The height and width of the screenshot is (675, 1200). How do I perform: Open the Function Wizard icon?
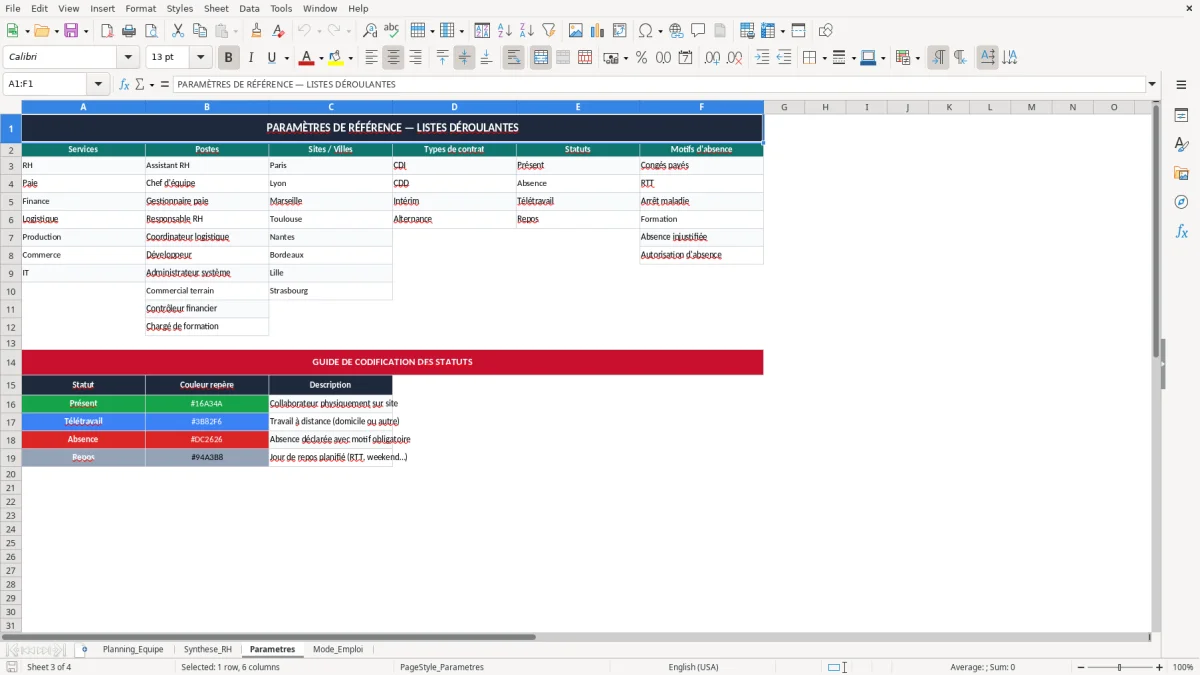[125, 85]
